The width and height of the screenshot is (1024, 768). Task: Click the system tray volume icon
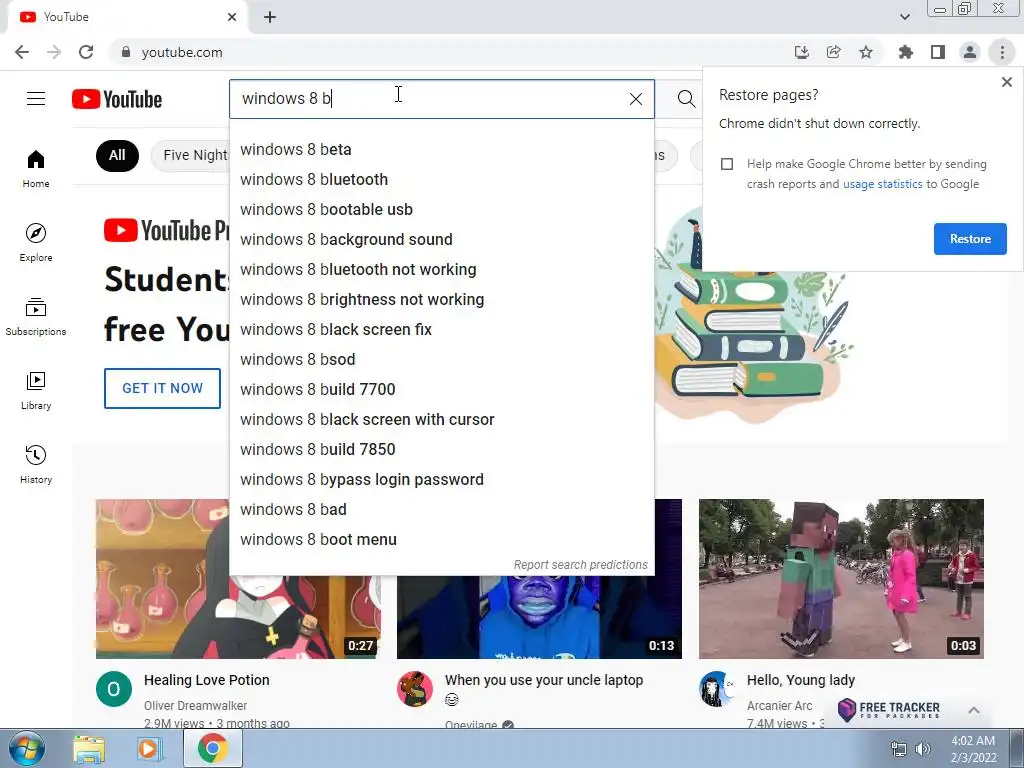click(923, 749)
